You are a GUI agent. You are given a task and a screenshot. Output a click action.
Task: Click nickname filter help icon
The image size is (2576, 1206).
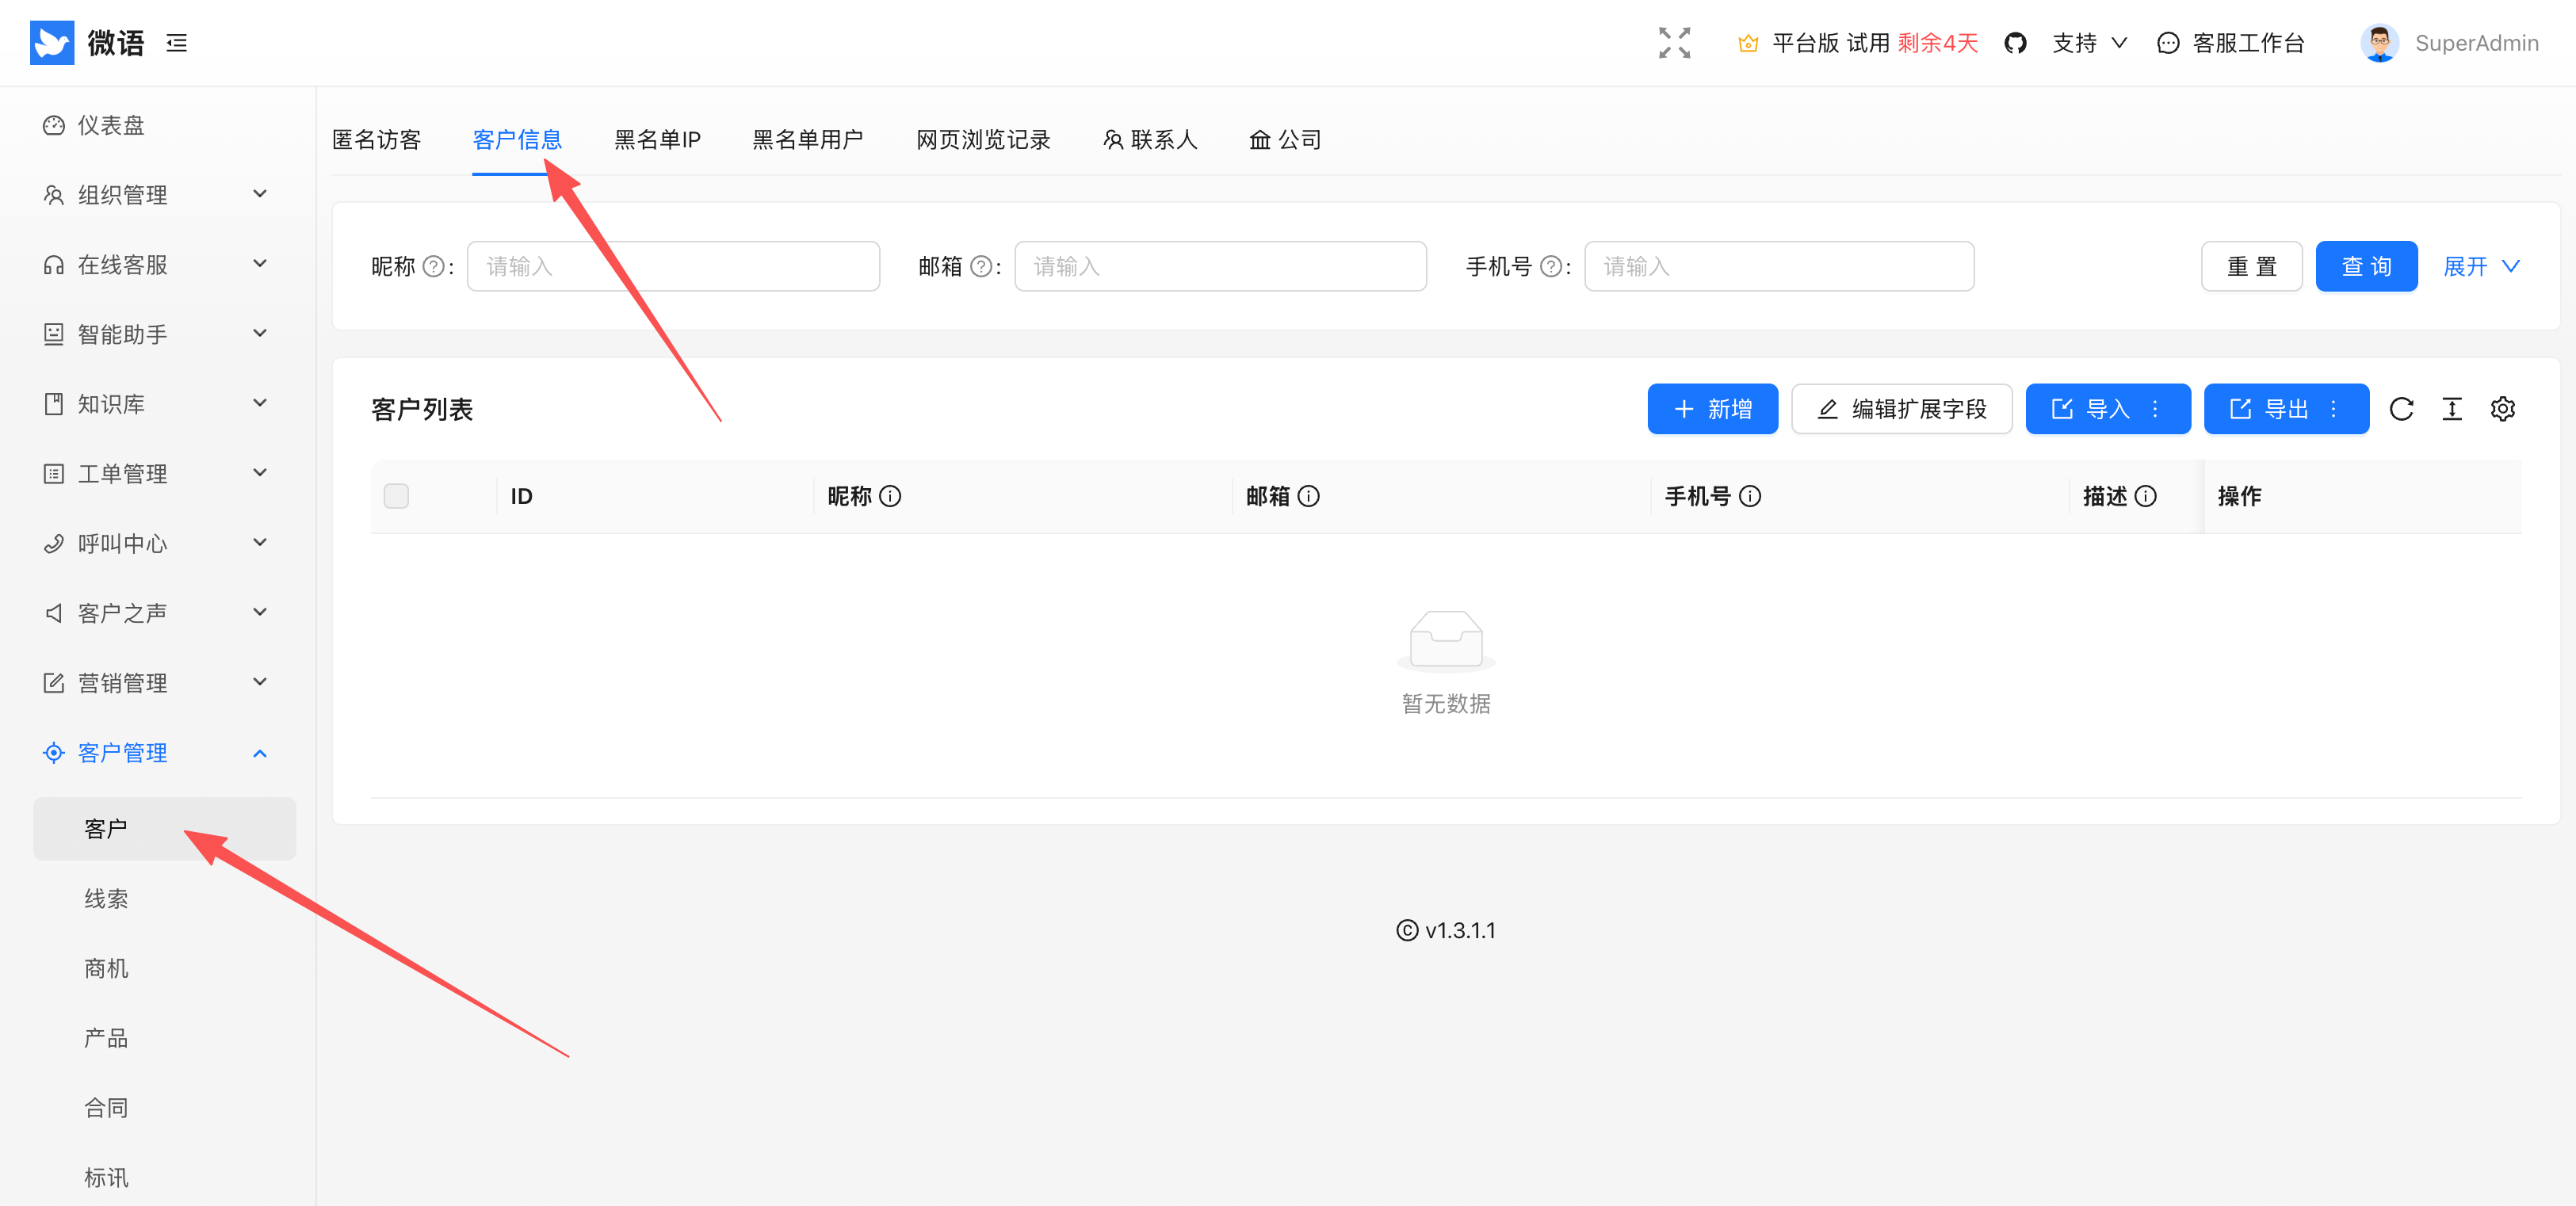pyautogui.click(x=433, y=267)
